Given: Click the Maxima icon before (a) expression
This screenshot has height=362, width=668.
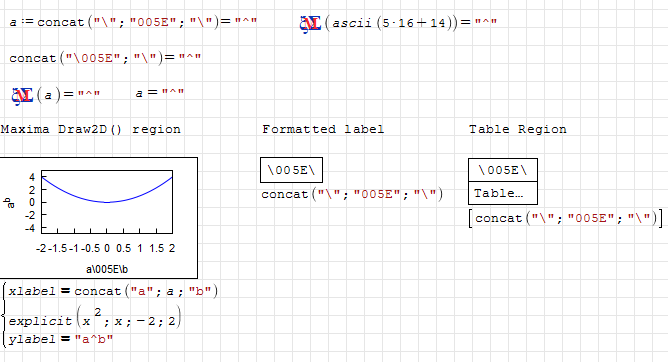Looking at the screenshot, I should pyautogui.click(x=23, y=96).
